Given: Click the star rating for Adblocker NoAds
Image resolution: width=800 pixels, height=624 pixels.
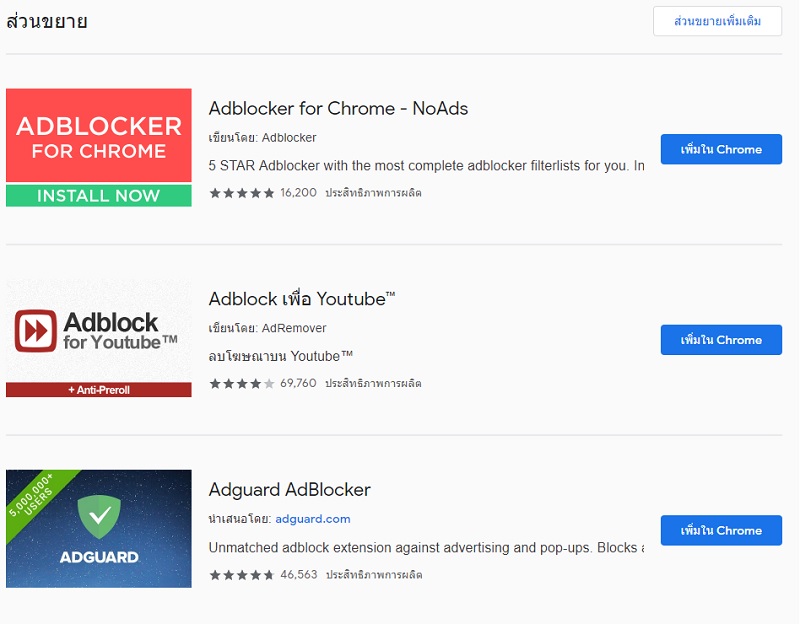Looking at the screenshot, I should point(241,193).
